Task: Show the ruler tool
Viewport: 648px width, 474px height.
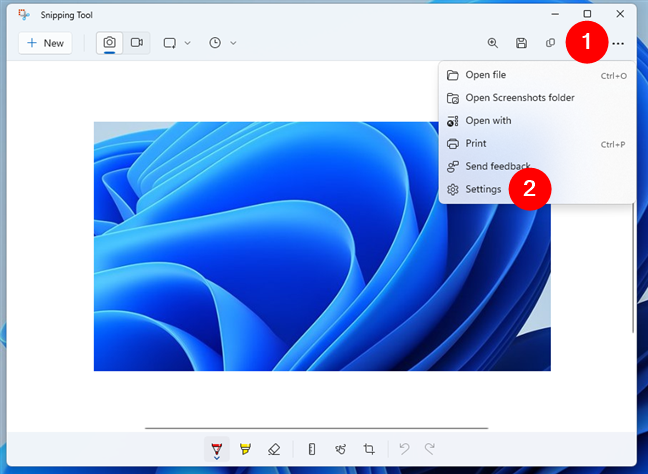Action: pos(312,449)
